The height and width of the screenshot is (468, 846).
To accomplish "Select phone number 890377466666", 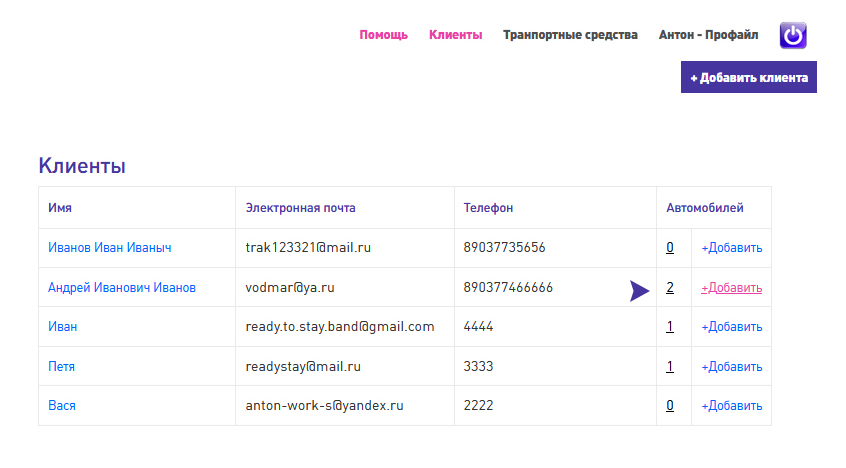I will pos(508,288).
